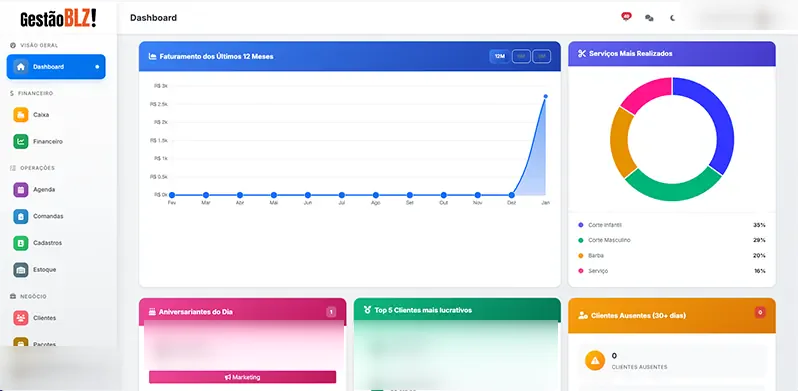Open the Caixa sidebar icon
Viewport: 798px width, 391px height.
pyautogui.click(x=21, y=115)
